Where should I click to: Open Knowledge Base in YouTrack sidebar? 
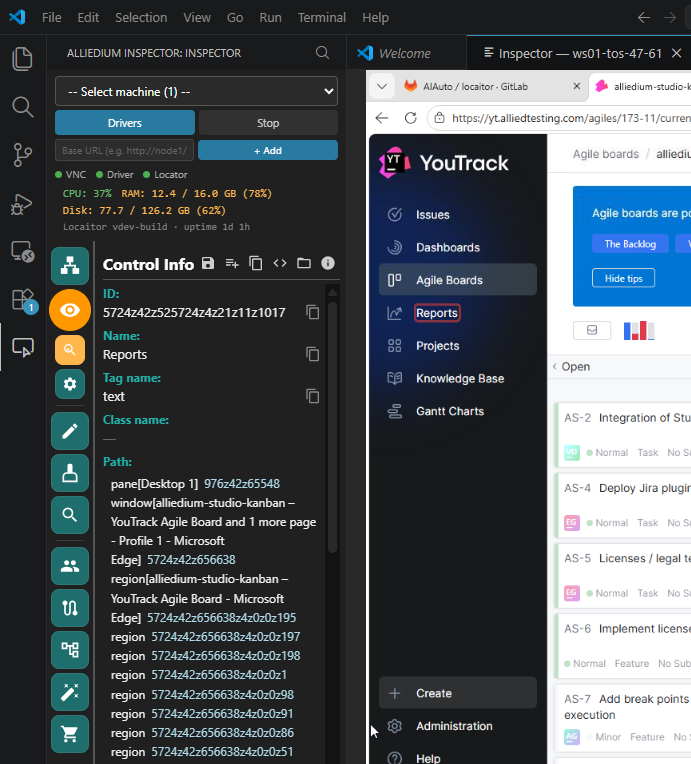pos(458,378)
